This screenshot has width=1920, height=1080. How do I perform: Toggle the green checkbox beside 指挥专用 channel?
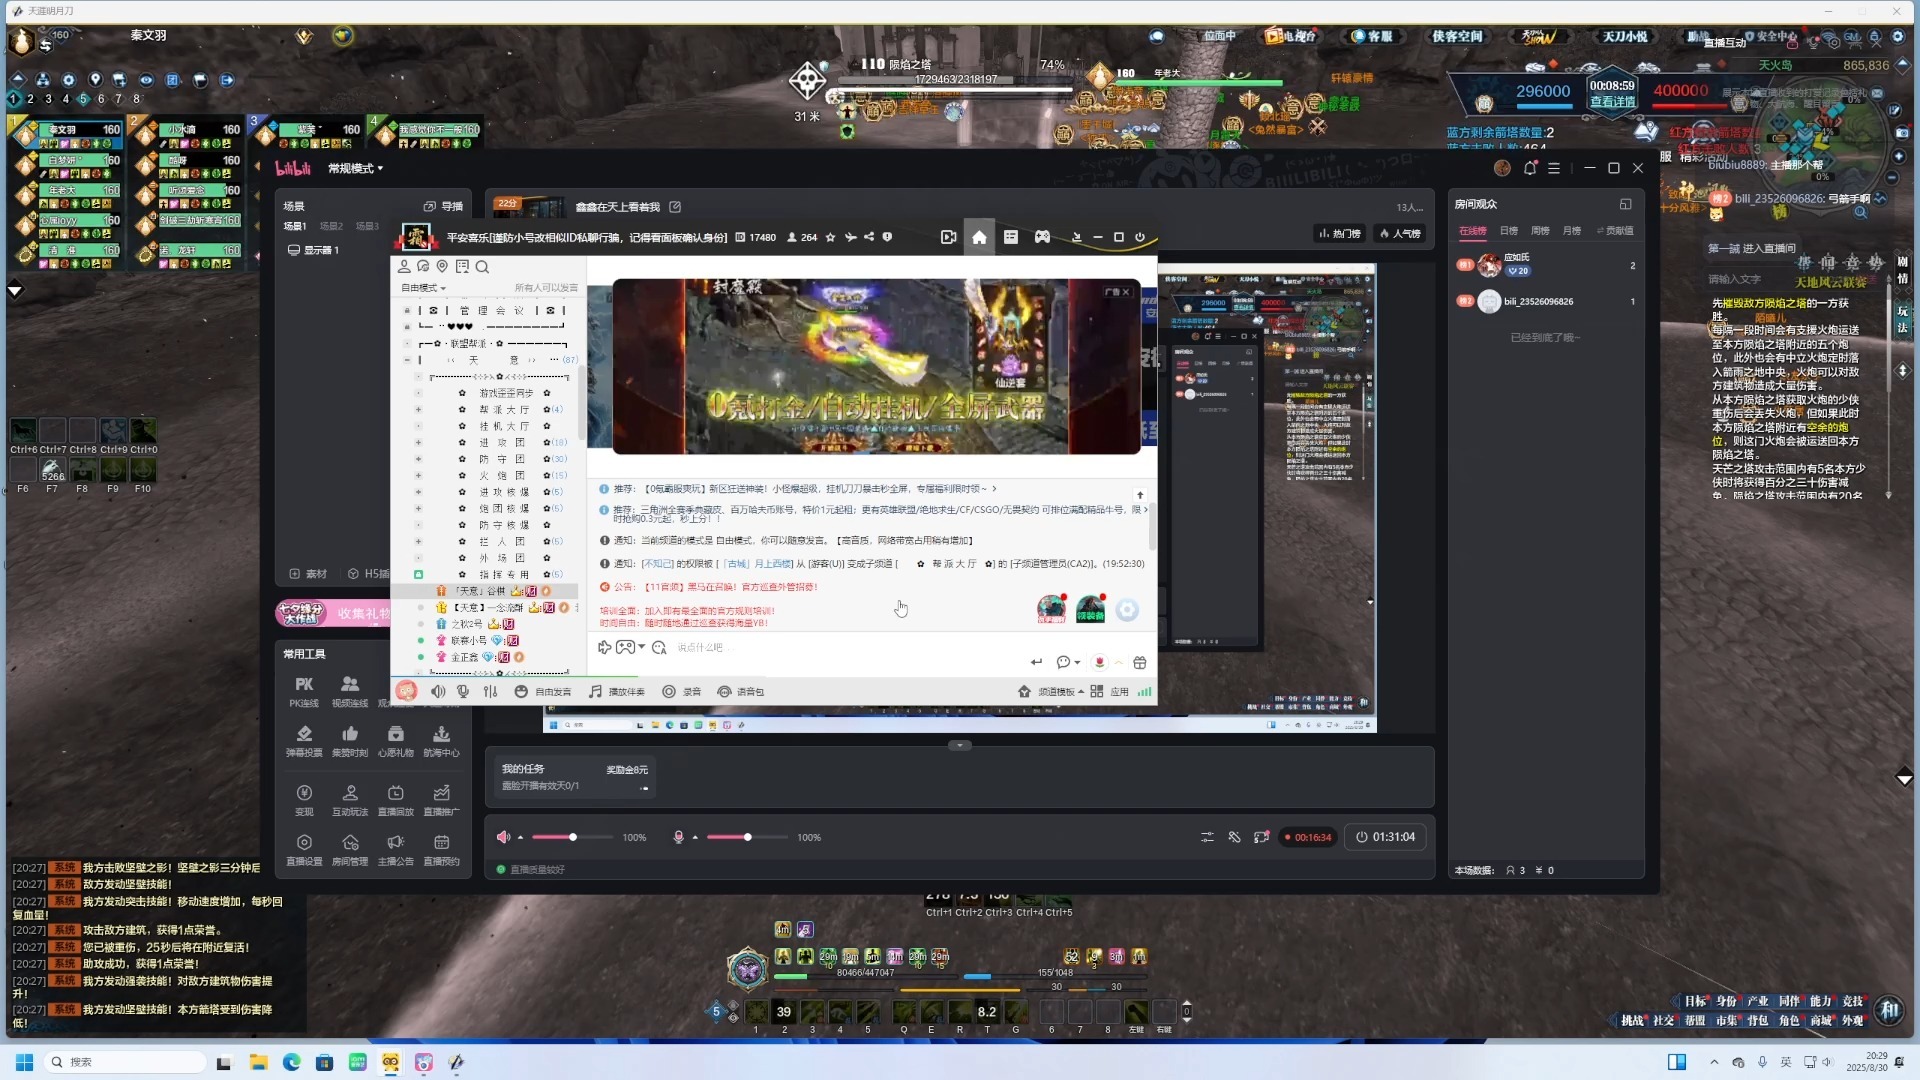[418, 575]
